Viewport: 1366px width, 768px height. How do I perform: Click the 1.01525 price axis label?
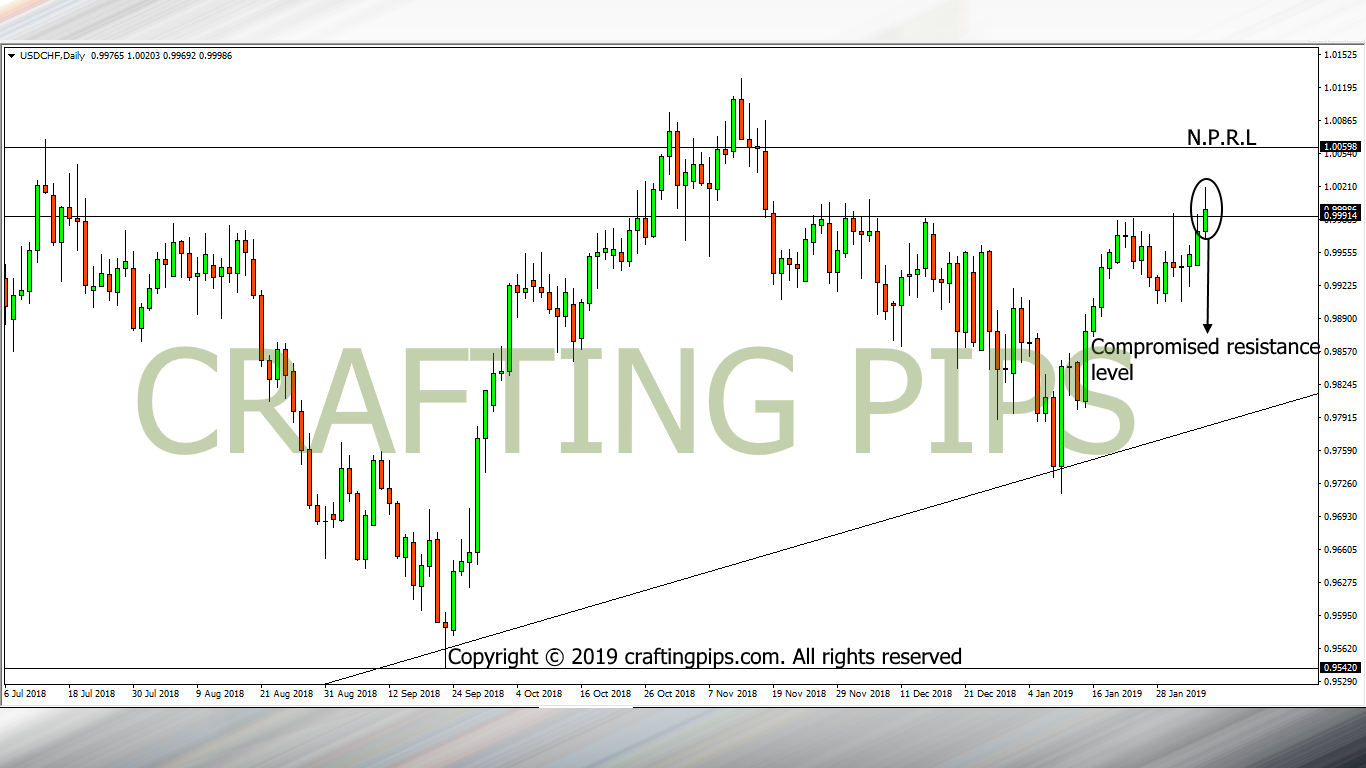(1339, 55)
